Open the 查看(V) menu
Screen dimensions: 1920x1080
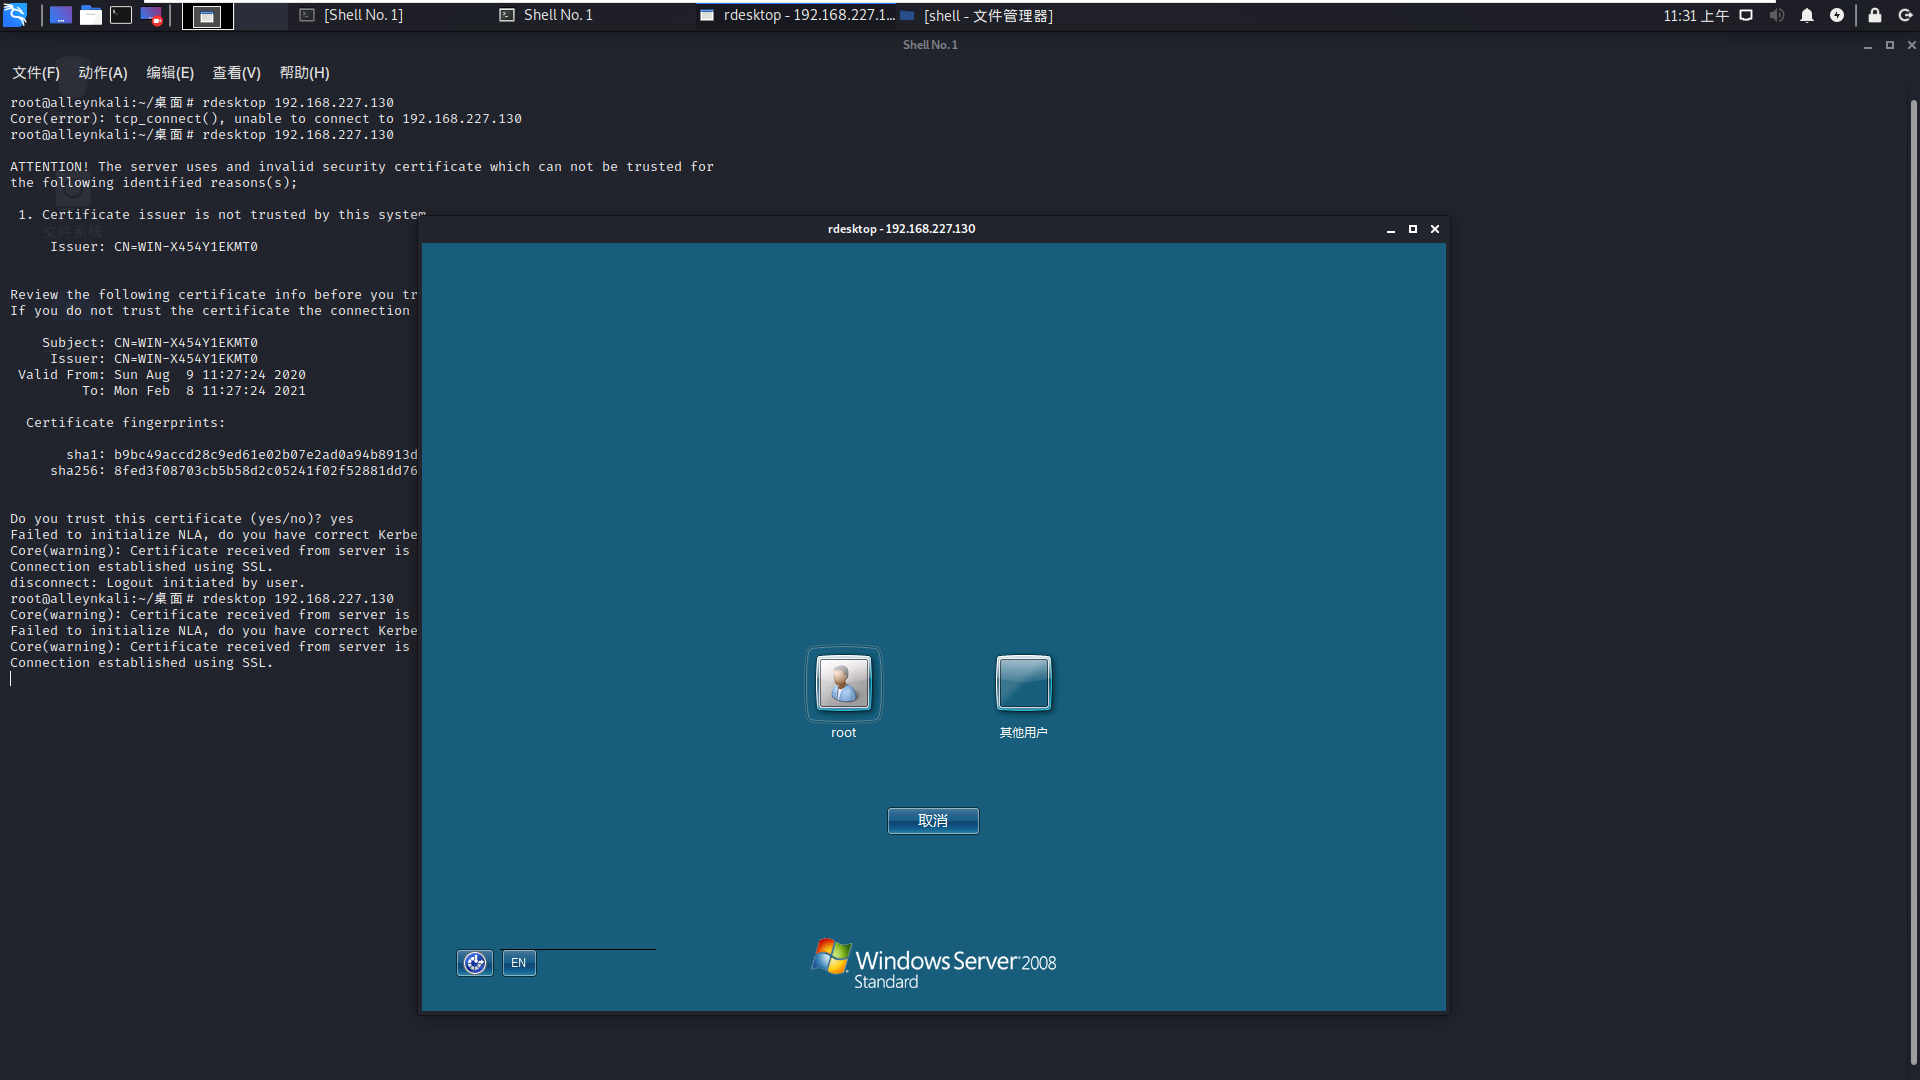(236, 73)
